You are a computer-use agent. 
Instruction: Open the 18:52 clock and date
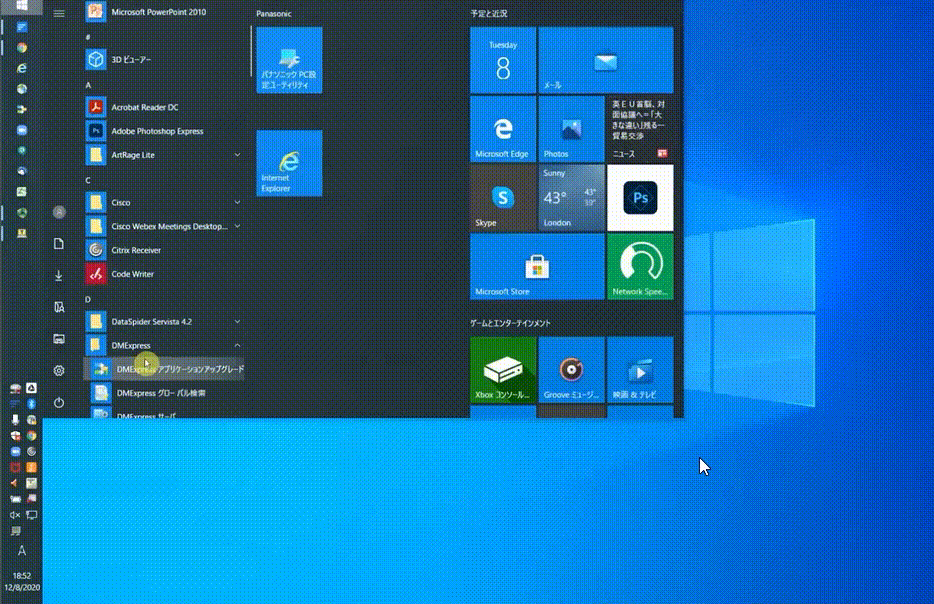click(21, 581)
